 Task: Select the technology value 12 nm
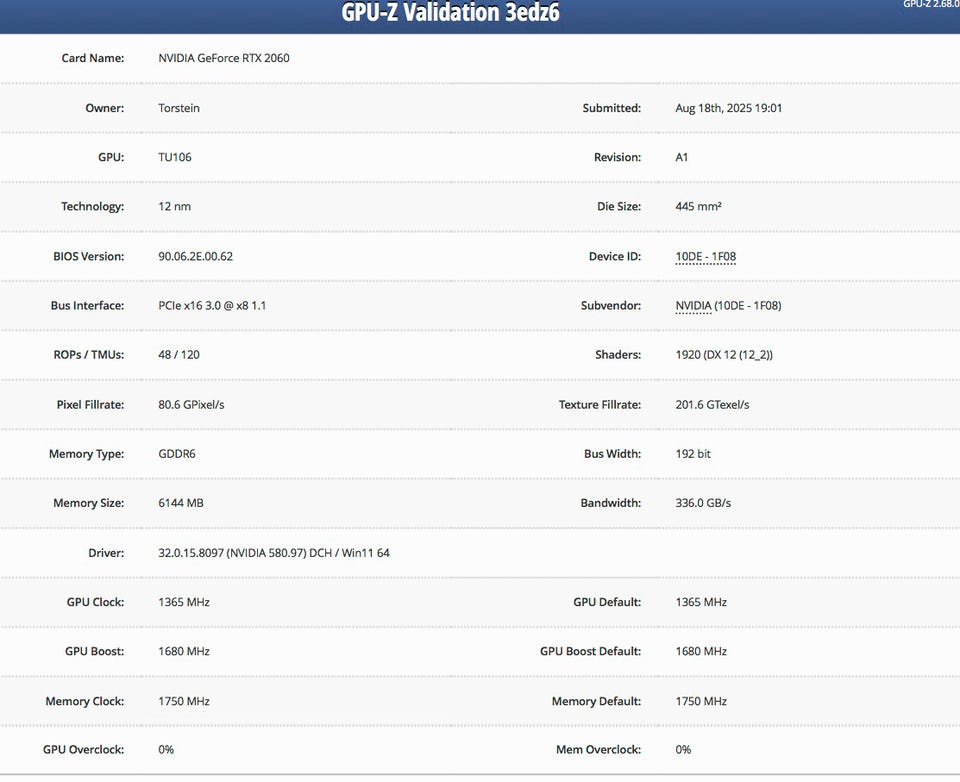pos(174,206)
